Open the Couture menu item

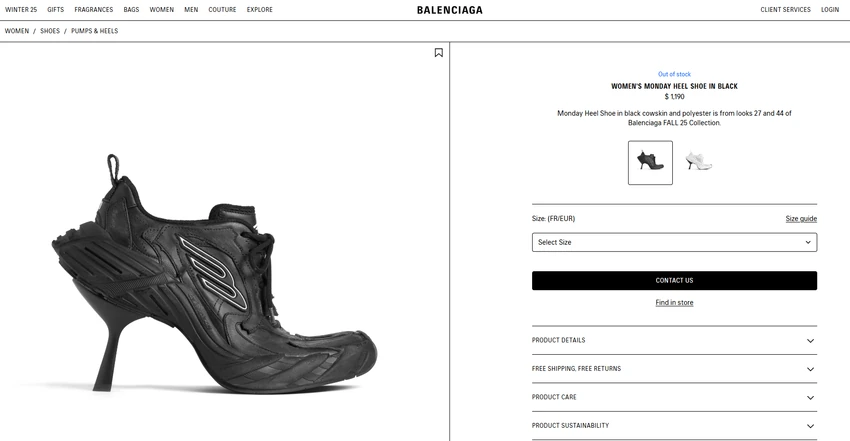point(222,10)
